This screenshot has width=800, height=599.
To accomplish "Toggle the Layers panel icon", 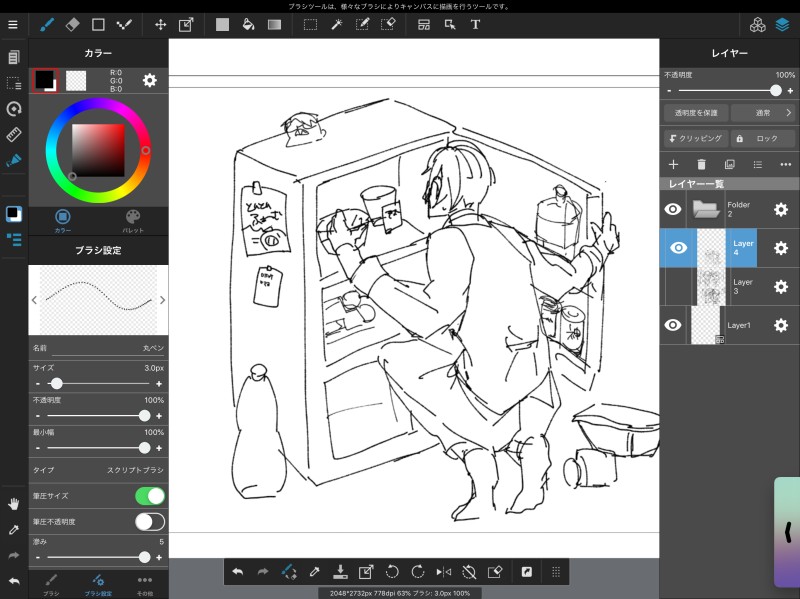I will pos(783,24).
